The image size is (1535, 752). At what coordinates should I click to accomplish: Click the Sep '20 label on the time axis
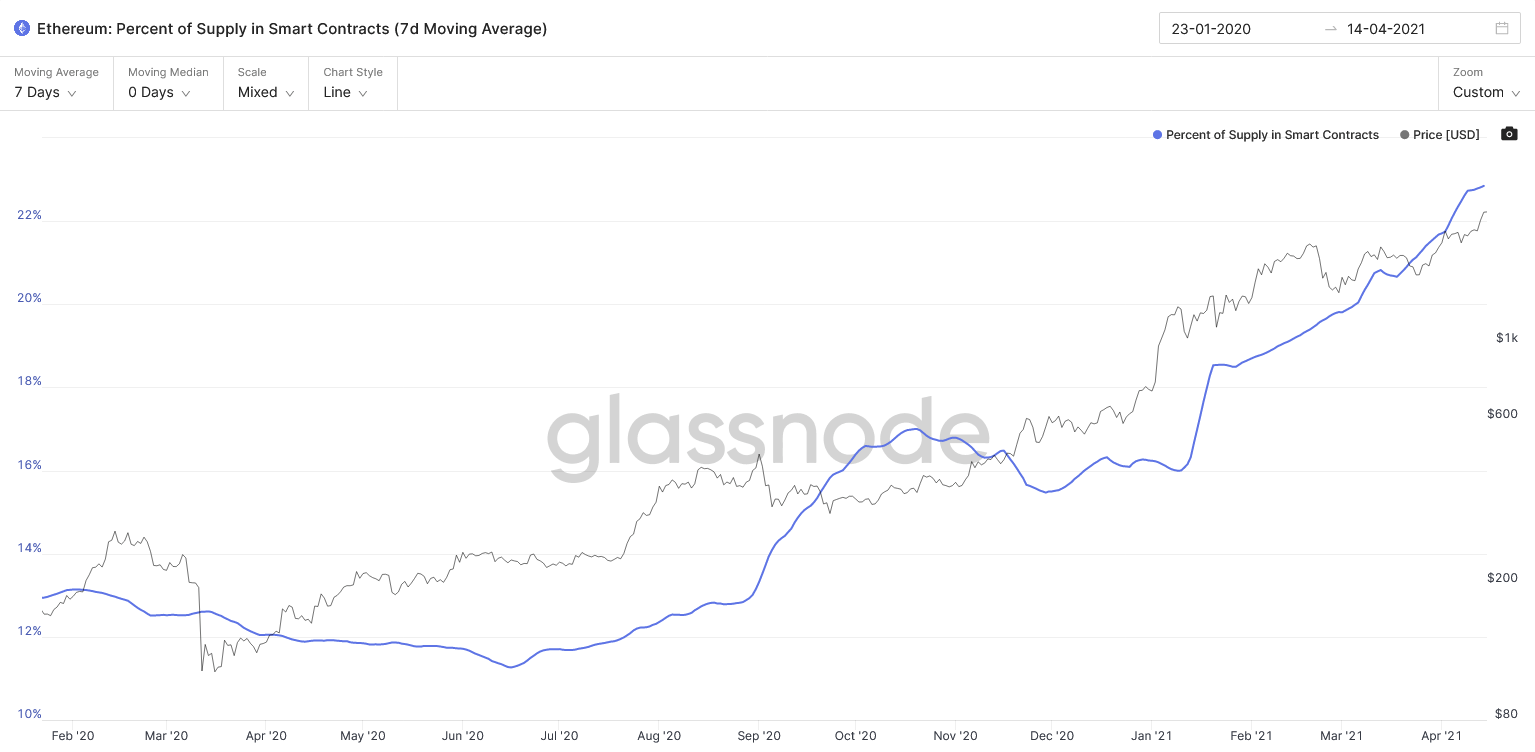pyautogui.click(x=759, y=736)
